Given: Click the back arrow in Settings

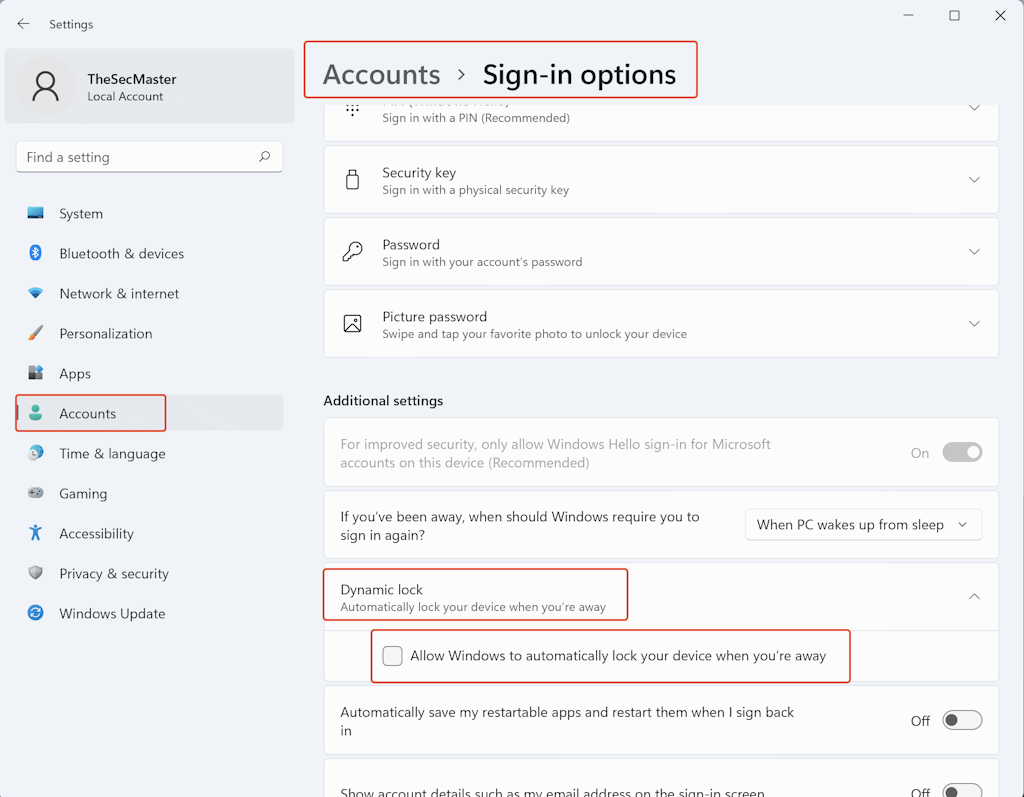Looking at the screenshot, I should (x=24, y=24).
